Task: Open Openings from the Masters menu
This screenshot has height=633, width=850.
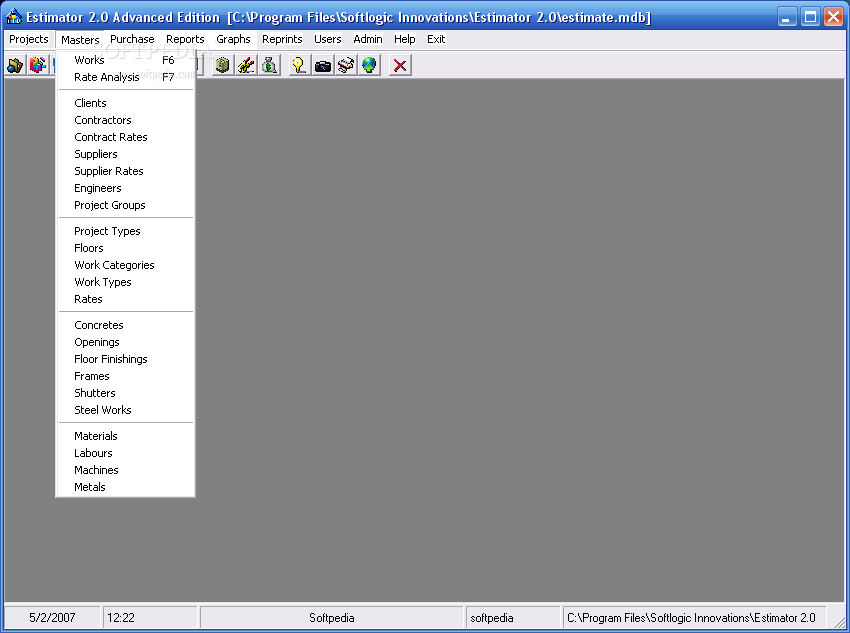Action: click(x=125, y=342)
